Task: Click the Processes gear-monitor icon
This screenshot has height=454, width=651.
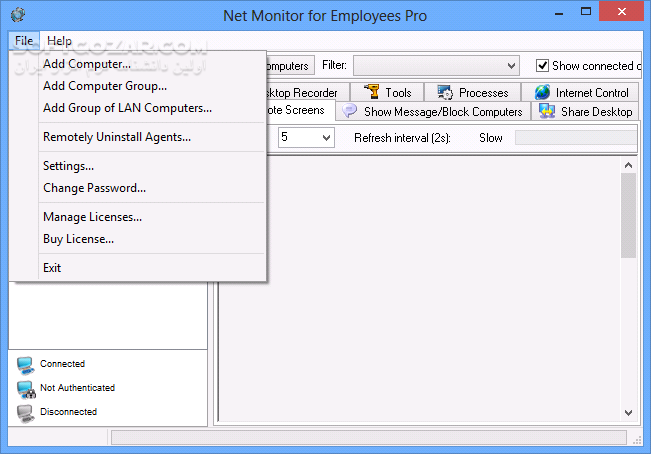Action: [445, 92]
